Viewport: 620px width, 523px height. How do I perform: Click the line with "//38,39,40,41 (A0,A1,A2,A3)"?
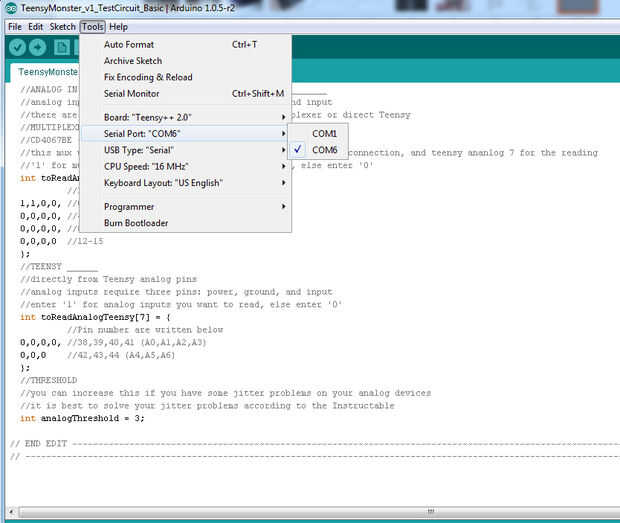113,342
